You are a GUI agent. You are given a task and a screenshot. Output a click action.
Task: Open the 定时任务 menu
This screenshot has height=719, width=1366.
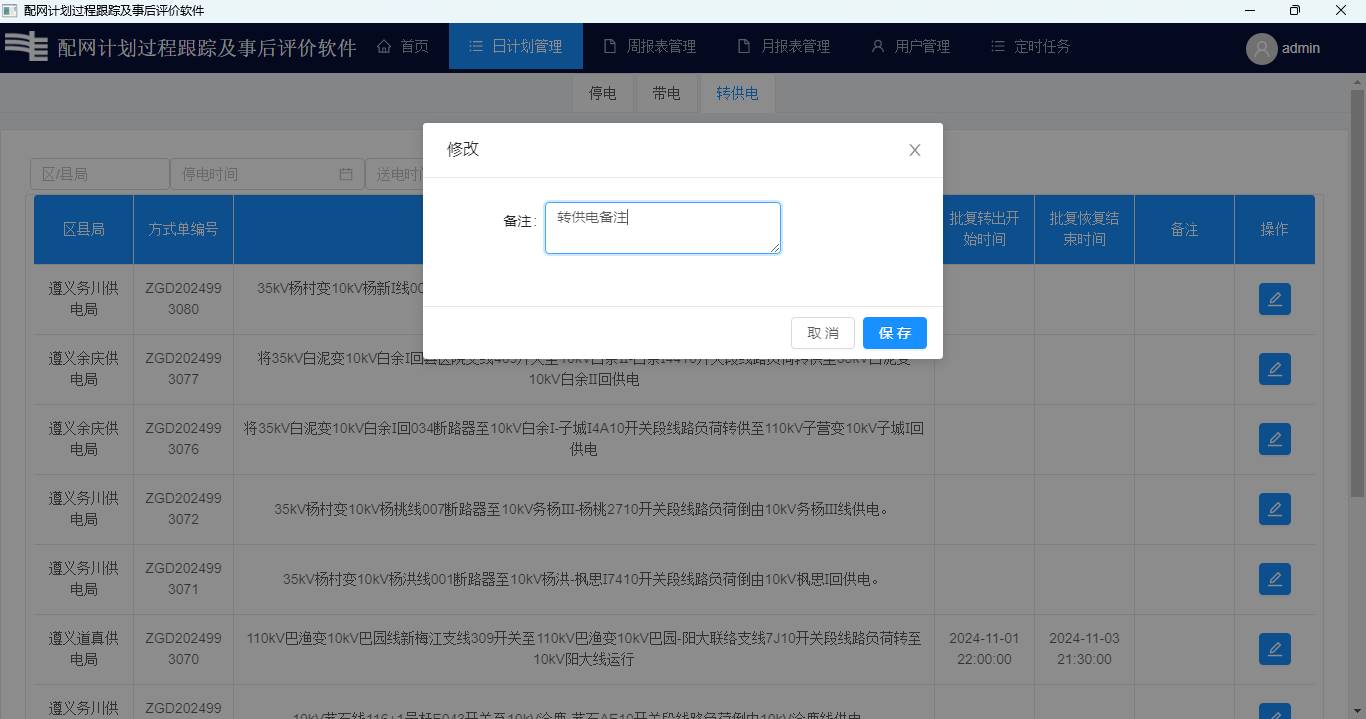(x=1030, y=46)
